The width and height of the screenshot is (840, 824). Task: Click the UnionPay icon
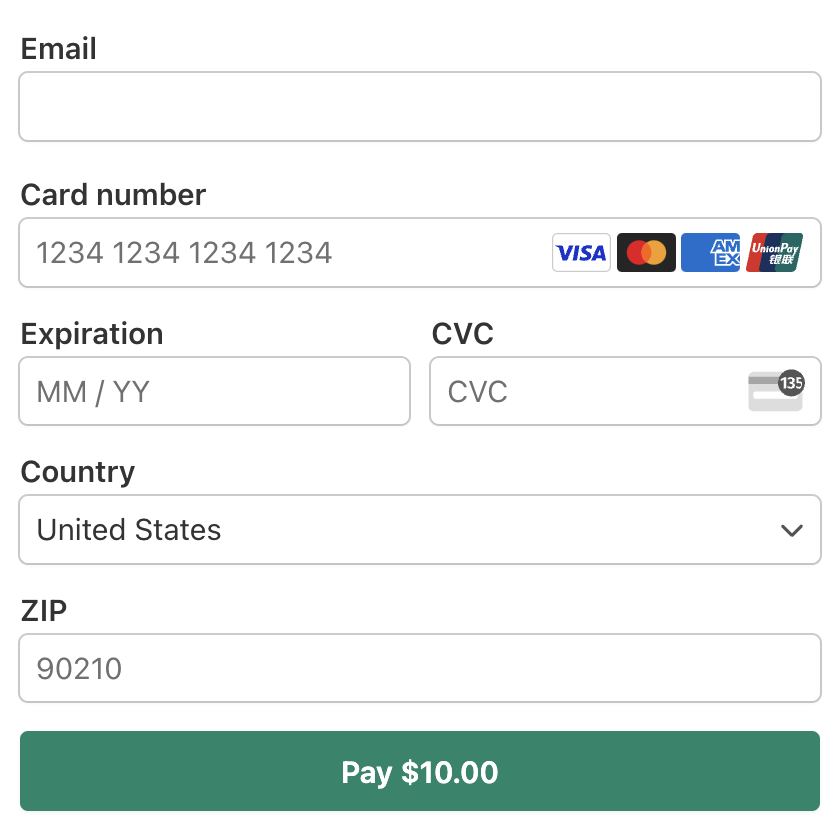(x=774, y=252)
